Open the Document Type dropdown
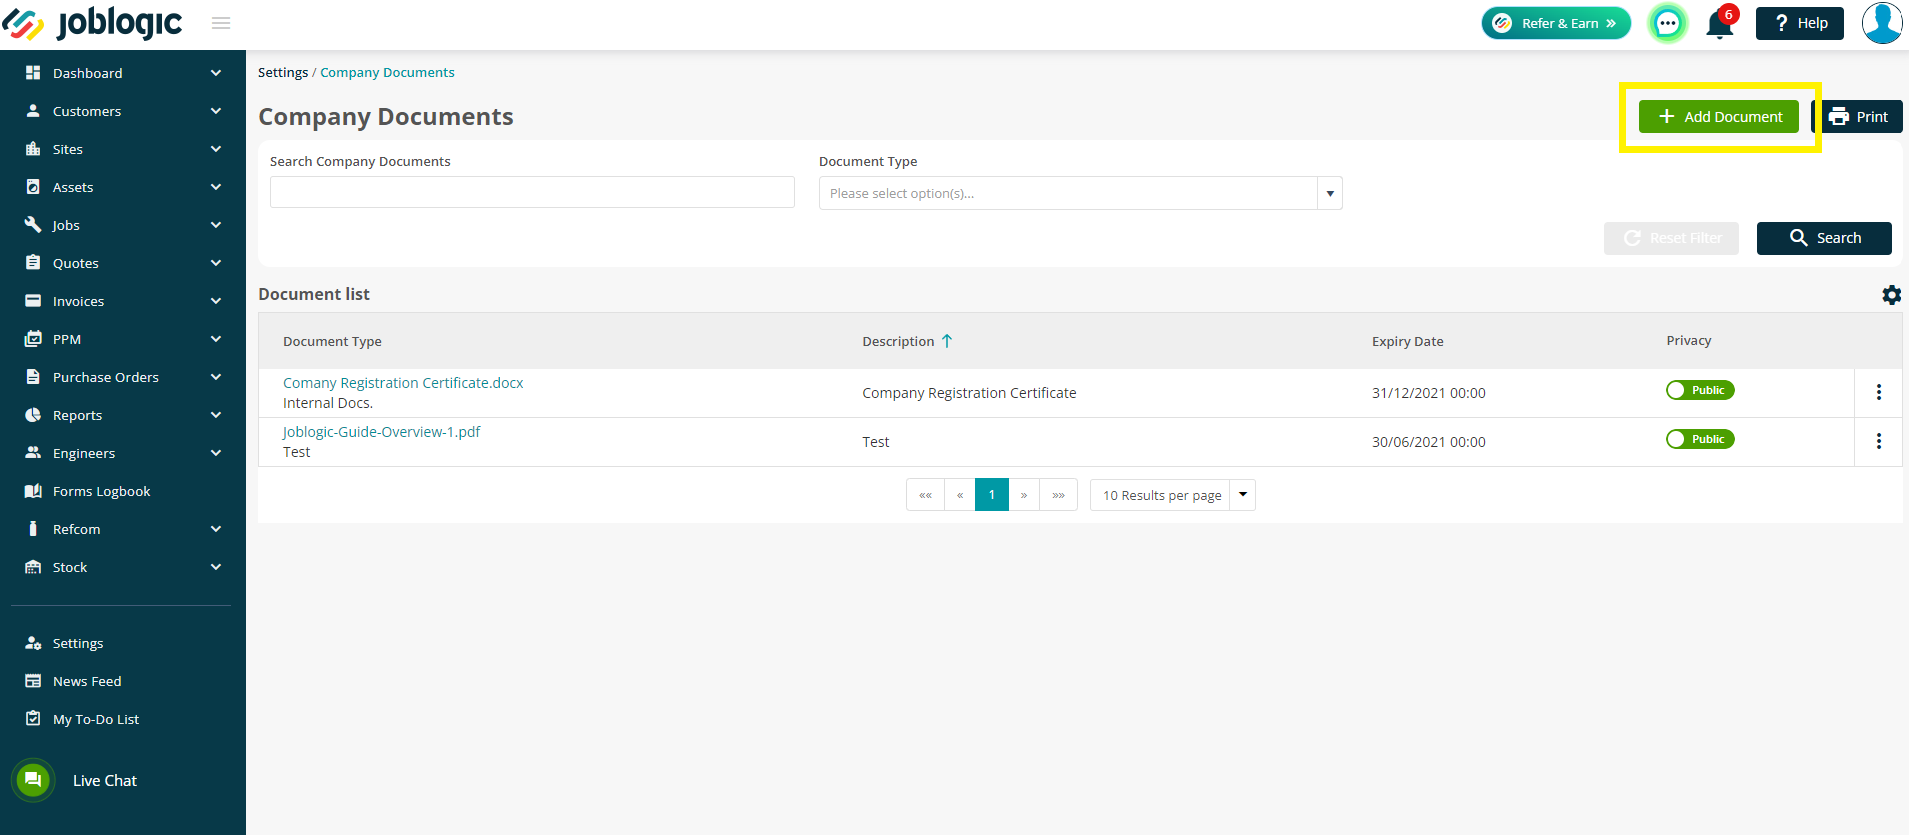 pos(1080,193)
